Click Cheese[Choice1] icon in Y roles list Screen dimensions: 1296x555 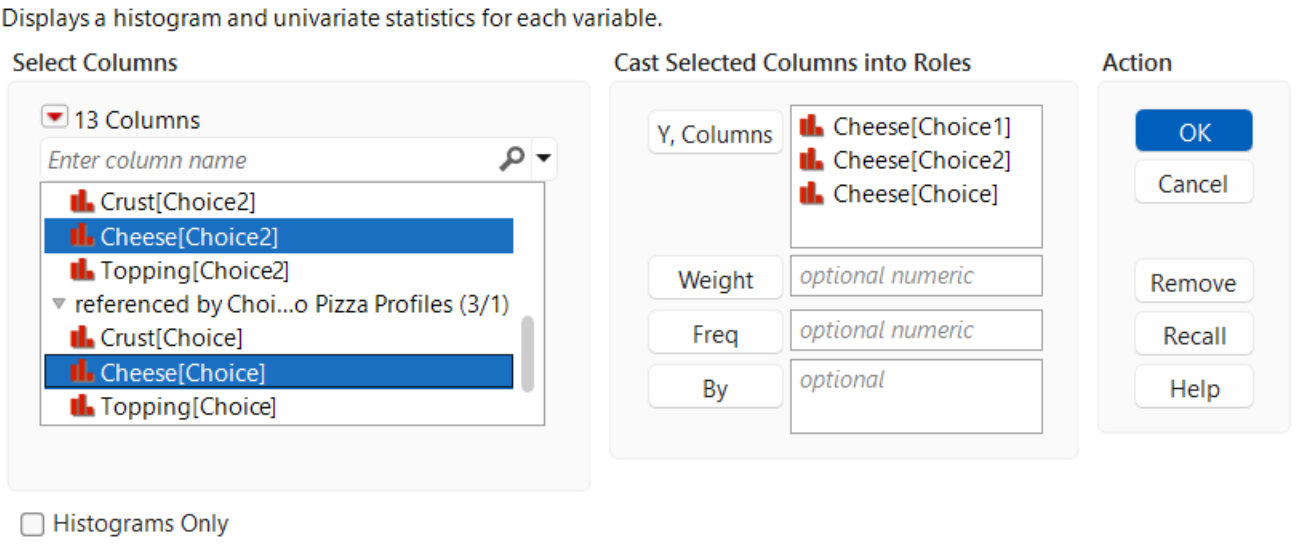(x=812, y=126)
